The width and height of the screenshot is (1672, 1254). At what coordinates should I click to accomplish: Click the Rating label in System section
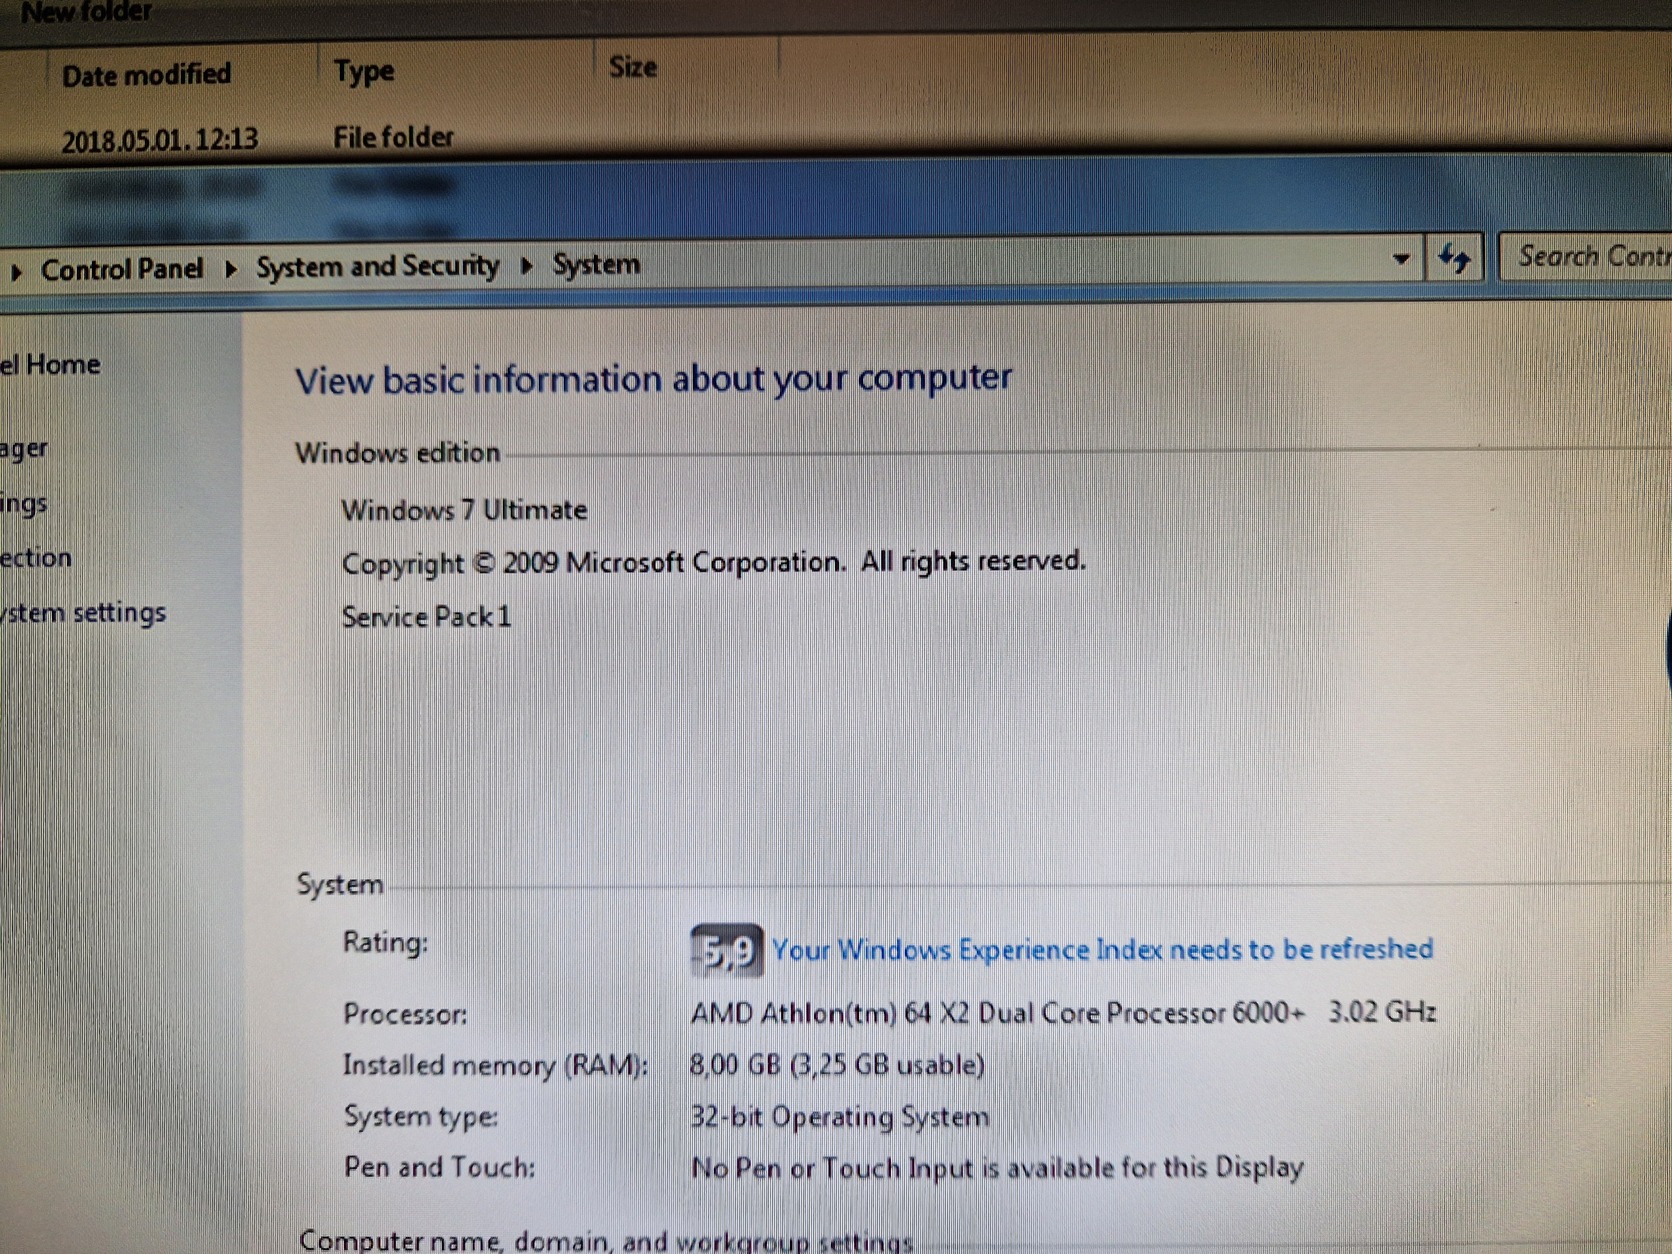(x=385, y=942)
